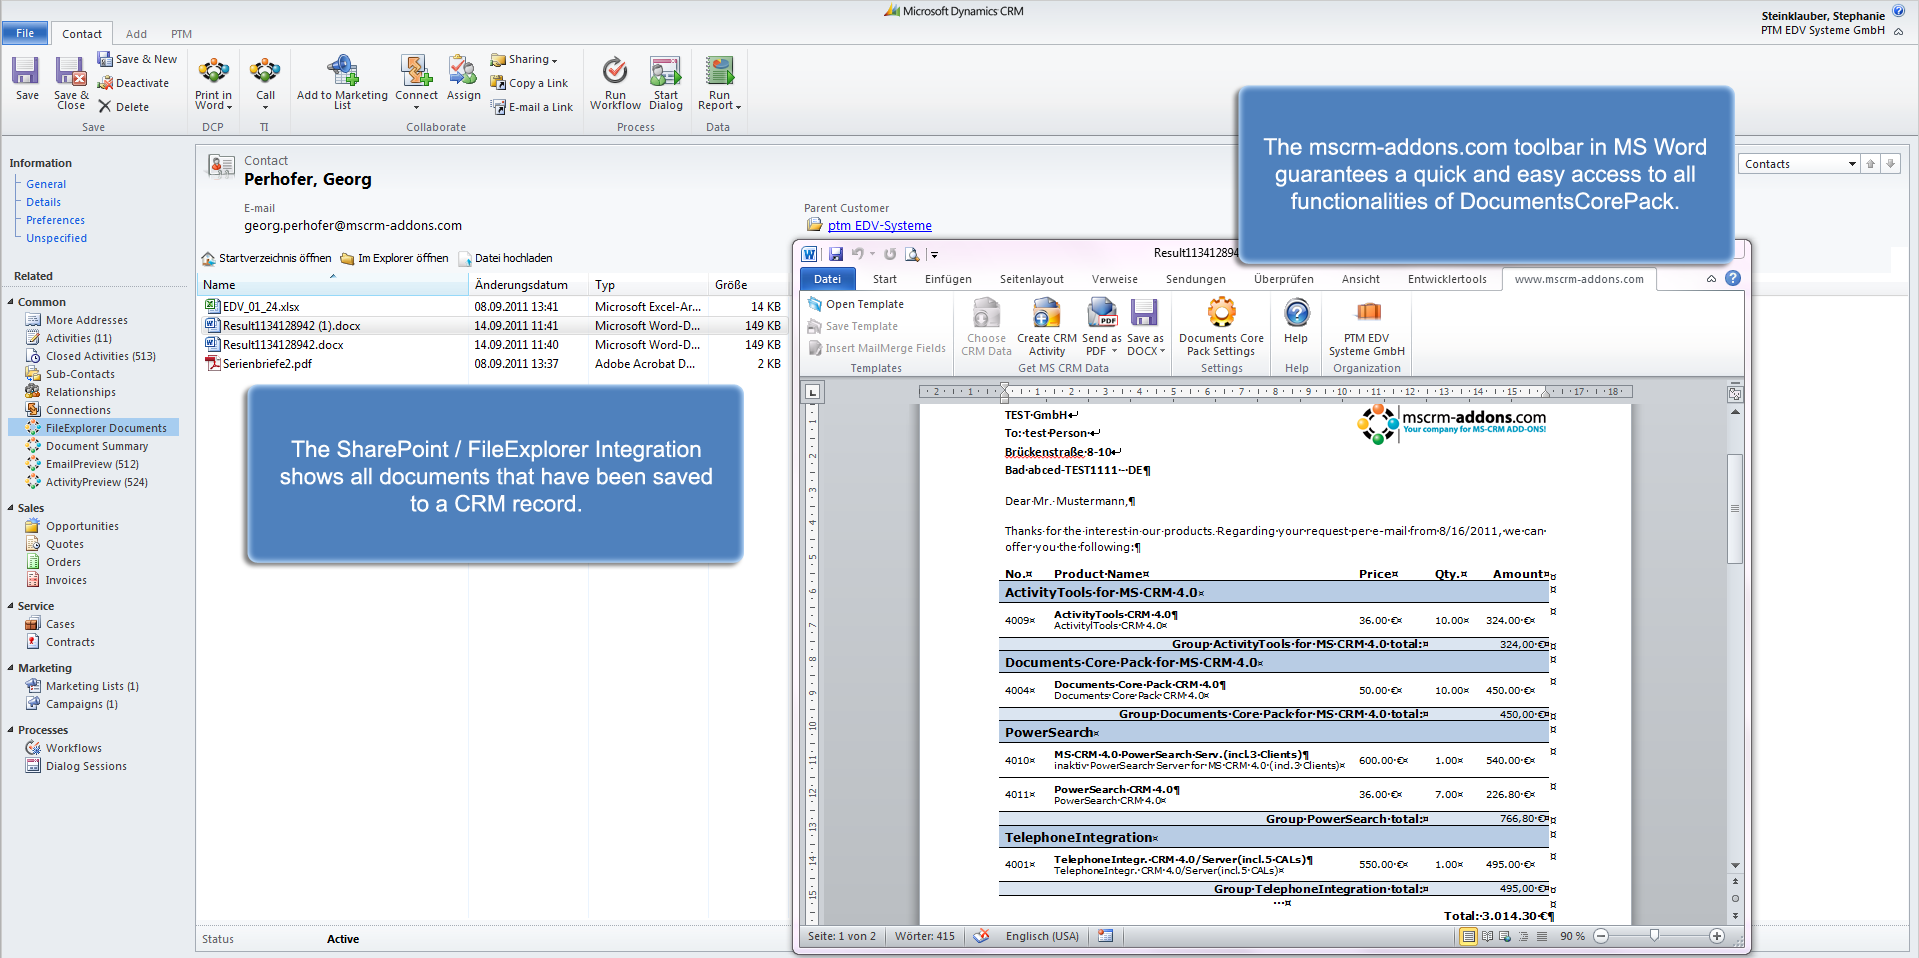Viewport: 1919px width, 958px height.
Task: Open Documents Core Pack Settings
Action: point(1221,327)
